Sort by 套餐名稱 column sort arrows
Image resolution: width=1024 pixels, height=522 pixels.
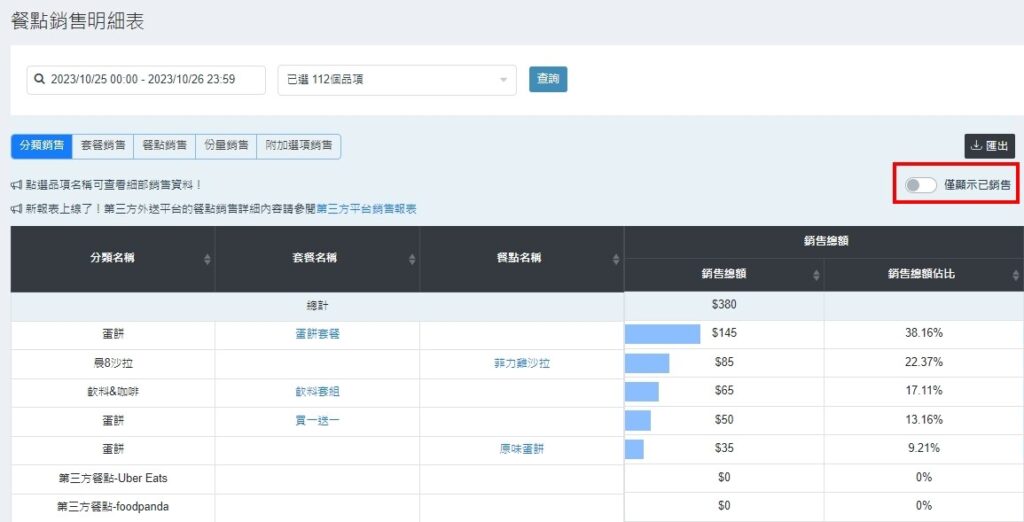(412, 259)
